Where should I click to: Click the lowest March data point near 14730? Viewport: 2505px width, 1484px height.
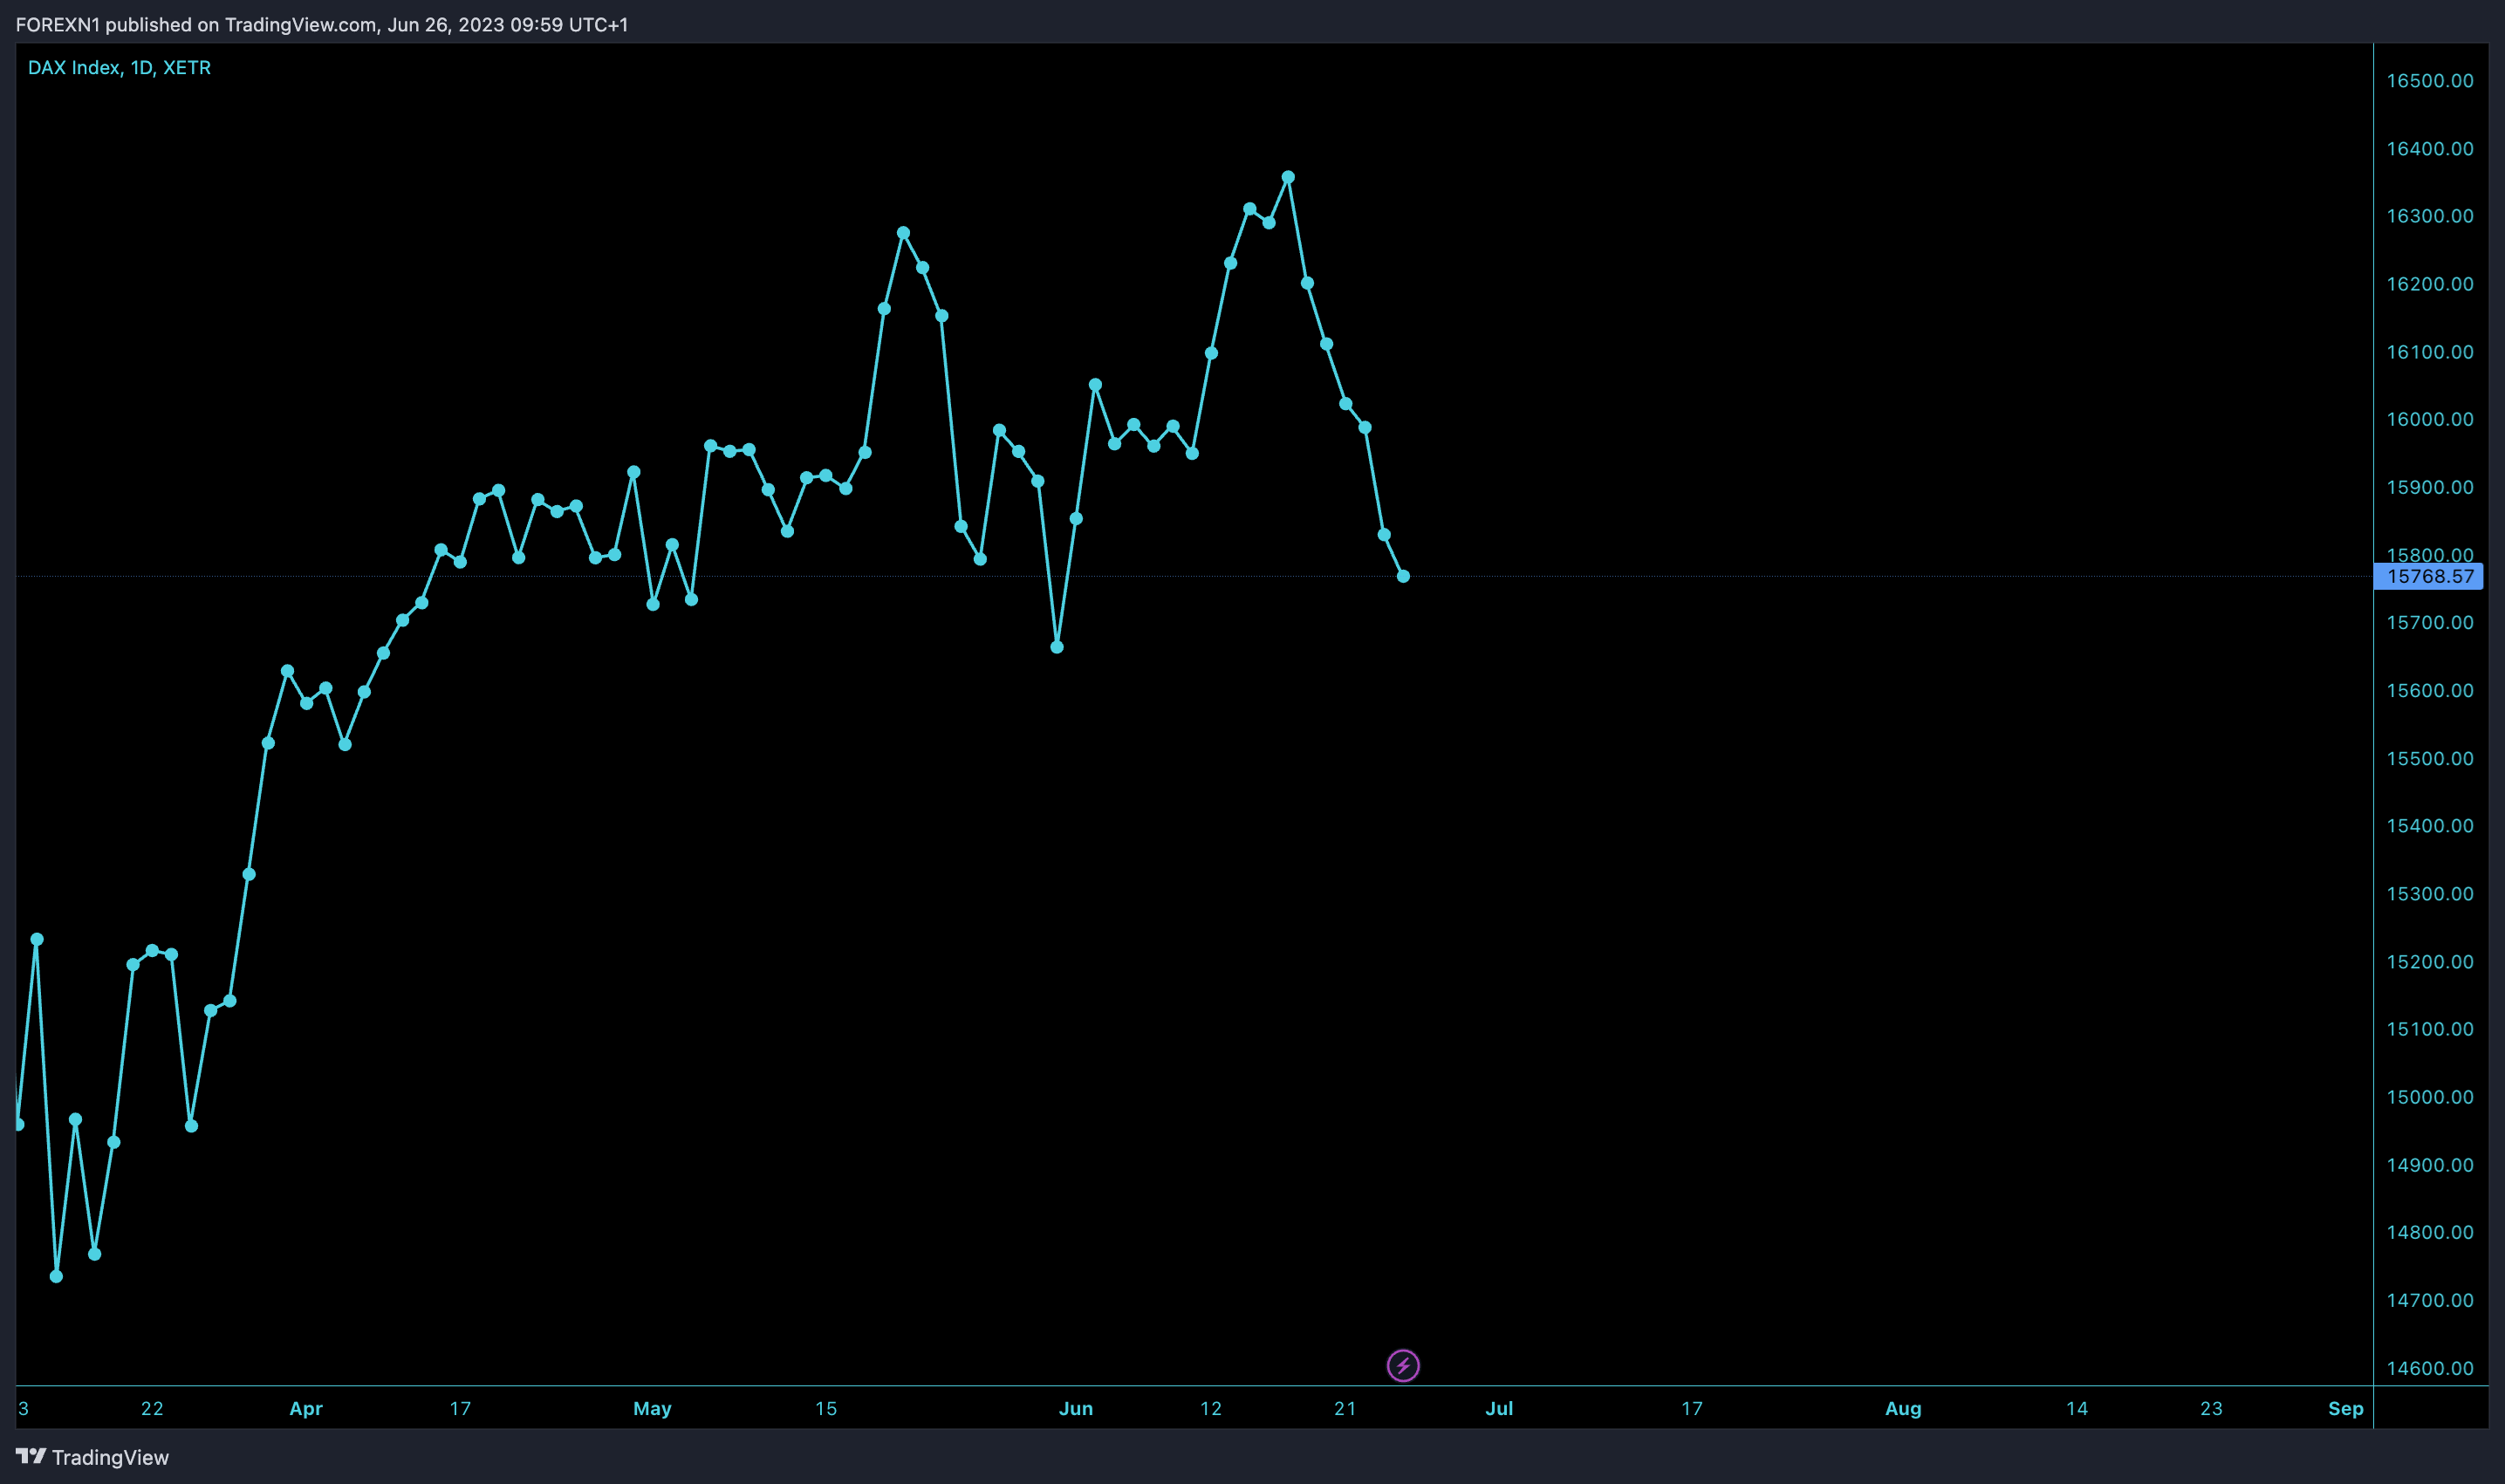[56, 1276]
